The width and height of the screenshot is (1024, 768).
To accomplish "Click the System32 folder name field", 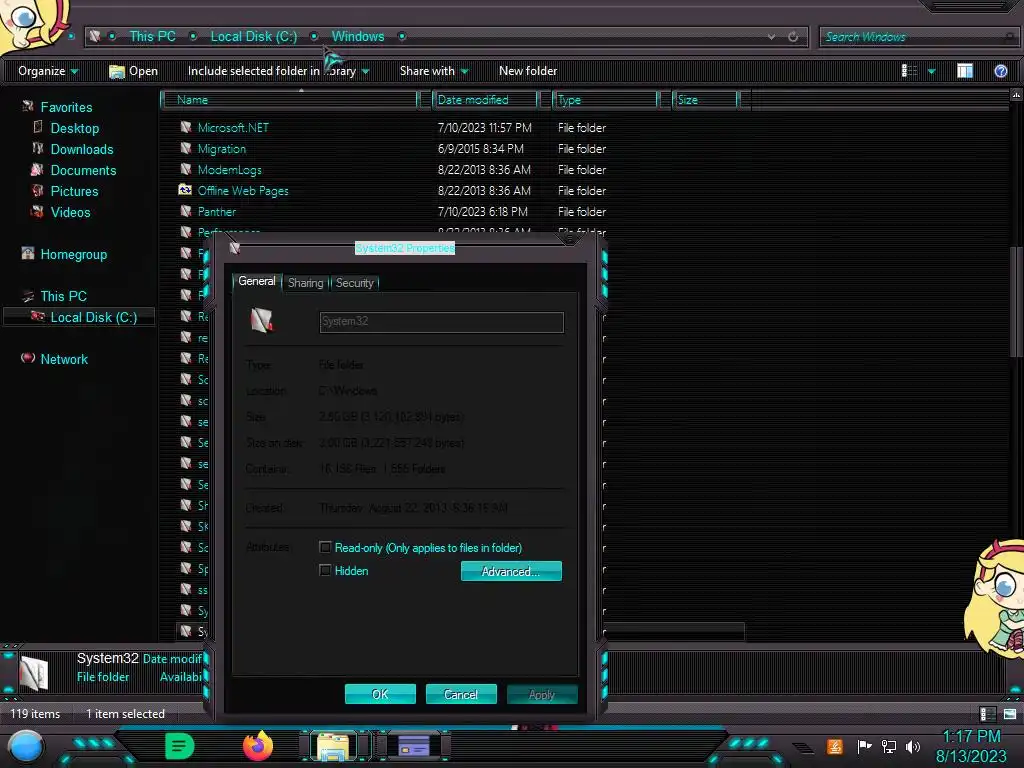I will 441,322.
